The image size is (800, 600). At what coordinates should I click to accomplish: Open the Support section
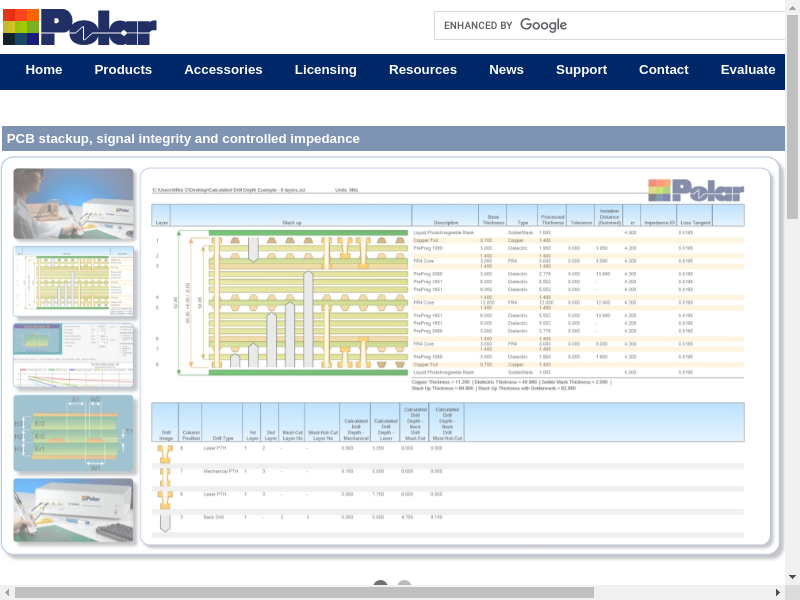click(x=581, y=70)
